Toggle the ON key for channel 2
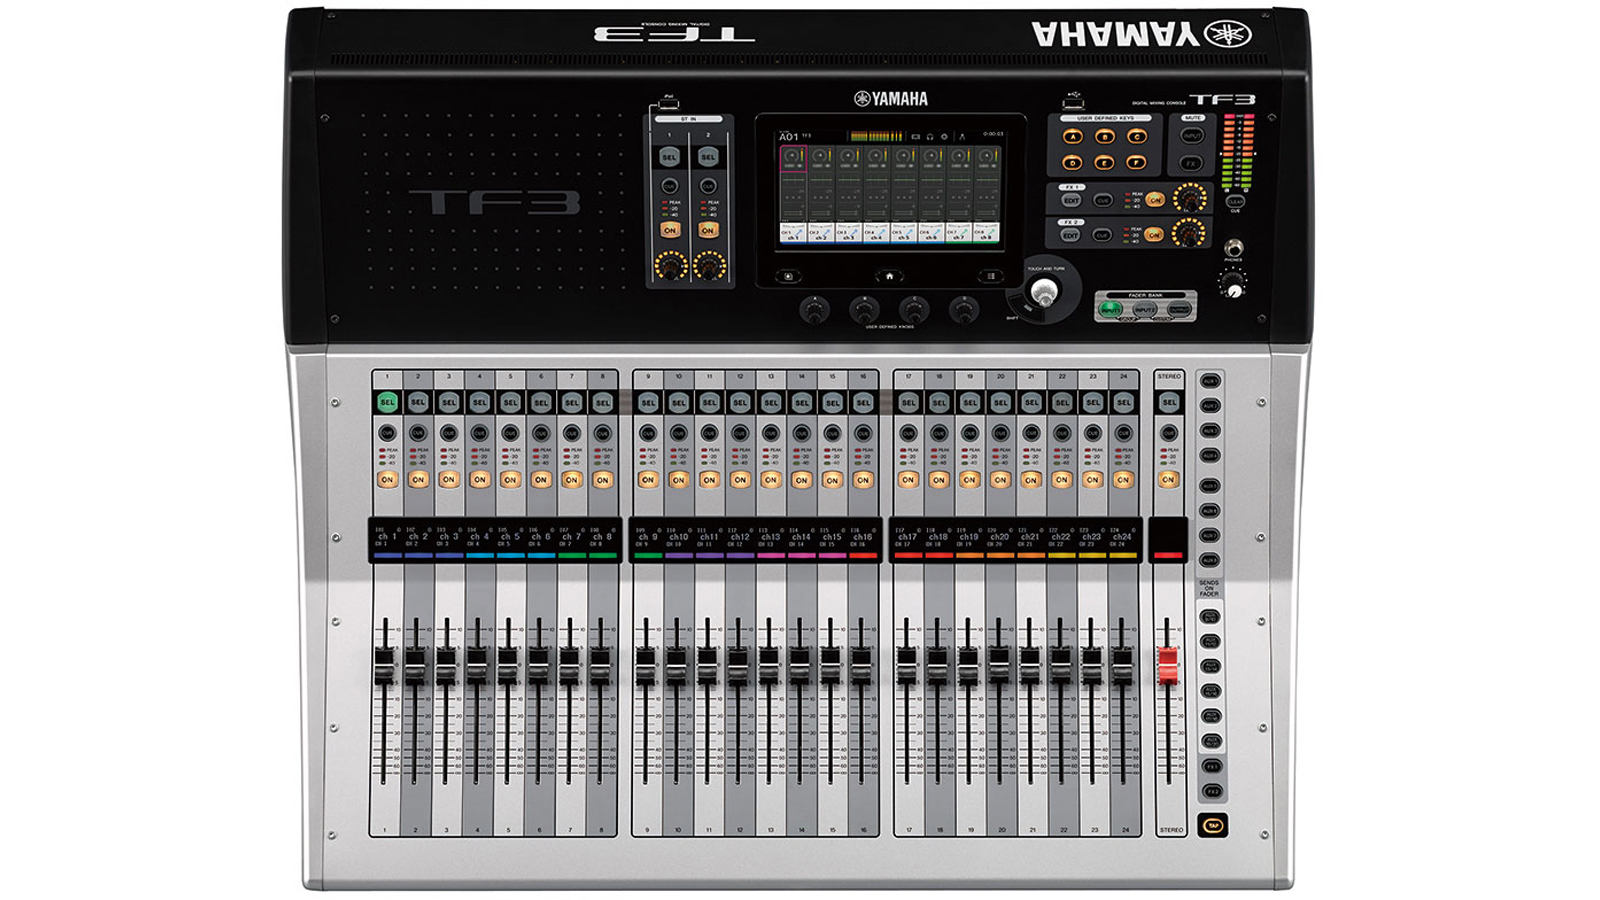The height and width of the screenshot is (900, 1600). (x=418, y=480)
